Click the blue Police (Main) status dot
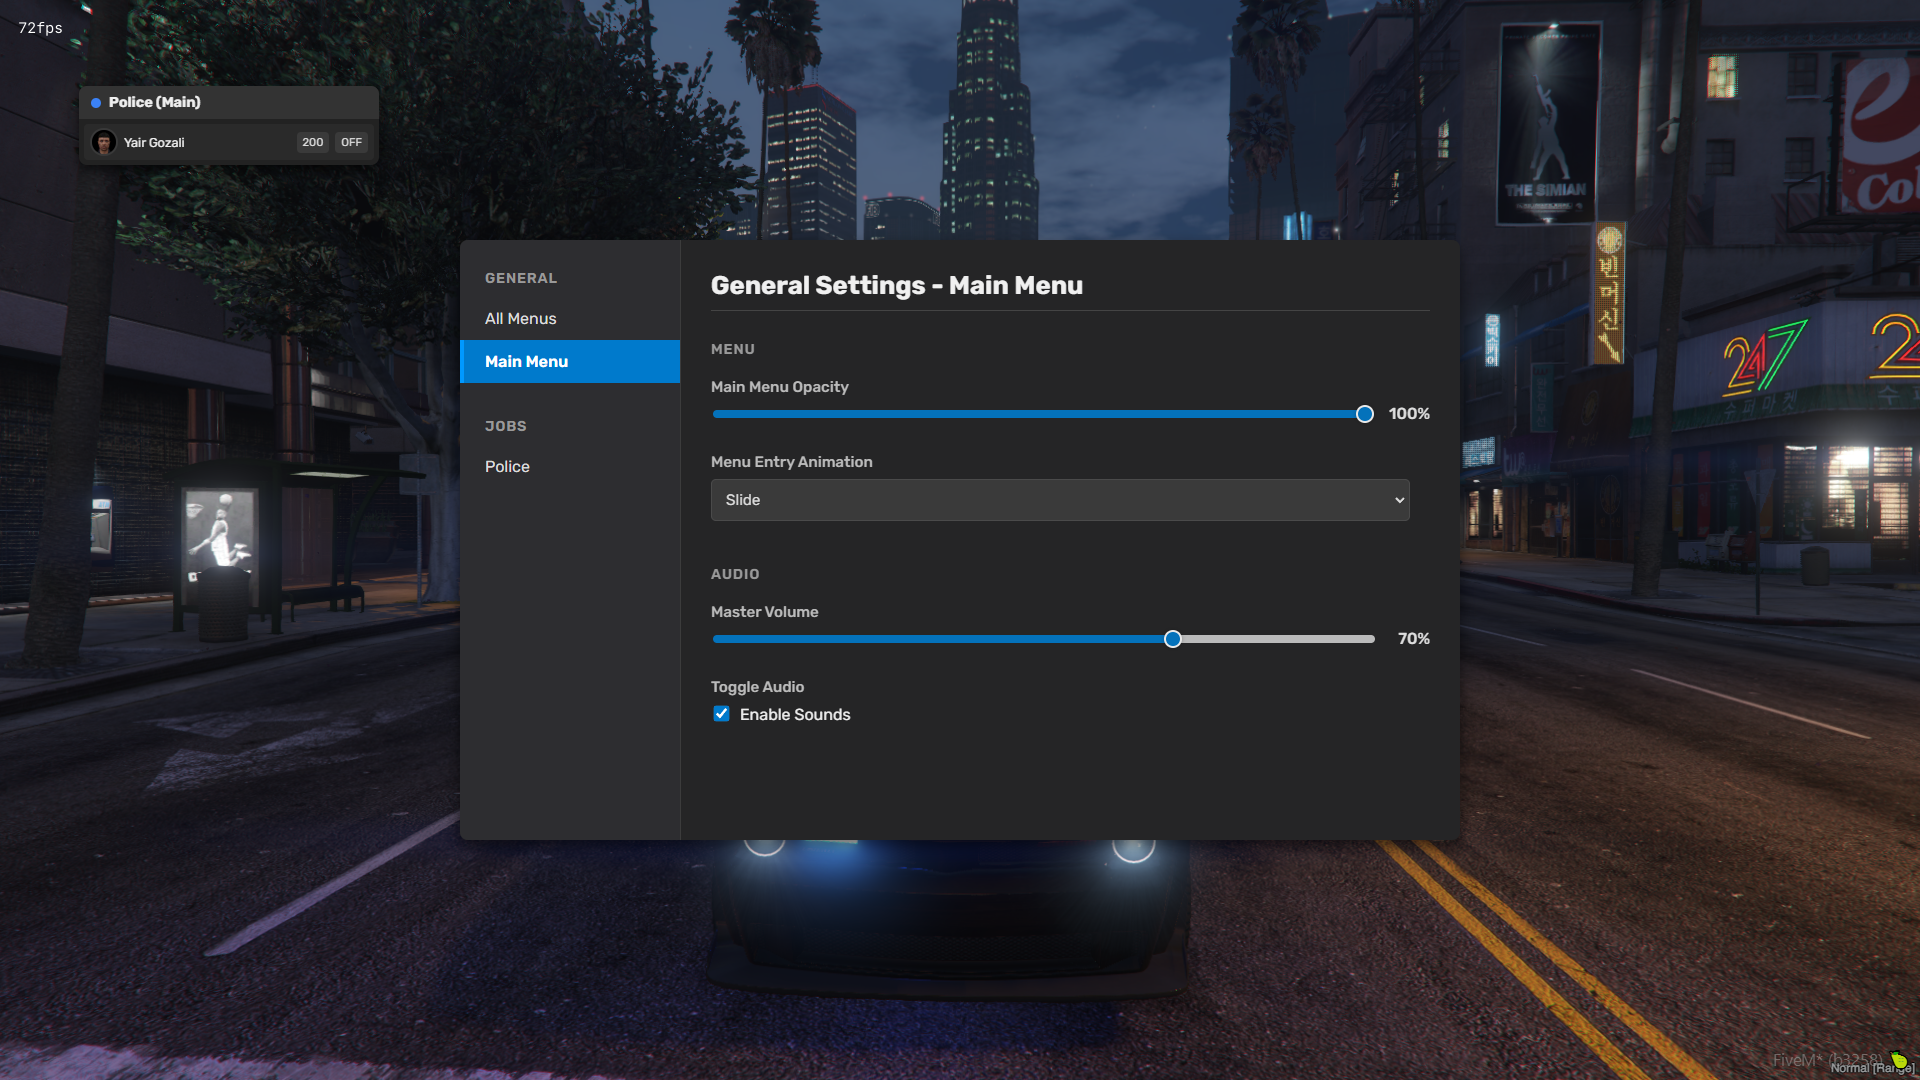 click(96, 103)
